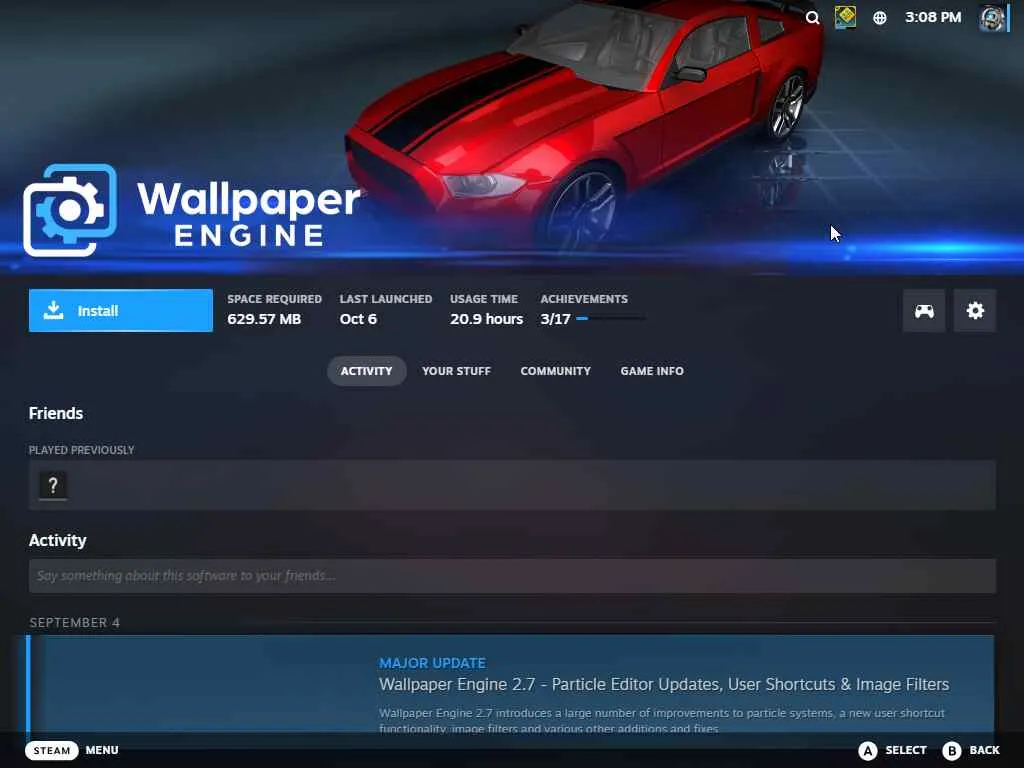Click the STEAM button in footer
1024x768 pixels.
(x=52, y=750)
